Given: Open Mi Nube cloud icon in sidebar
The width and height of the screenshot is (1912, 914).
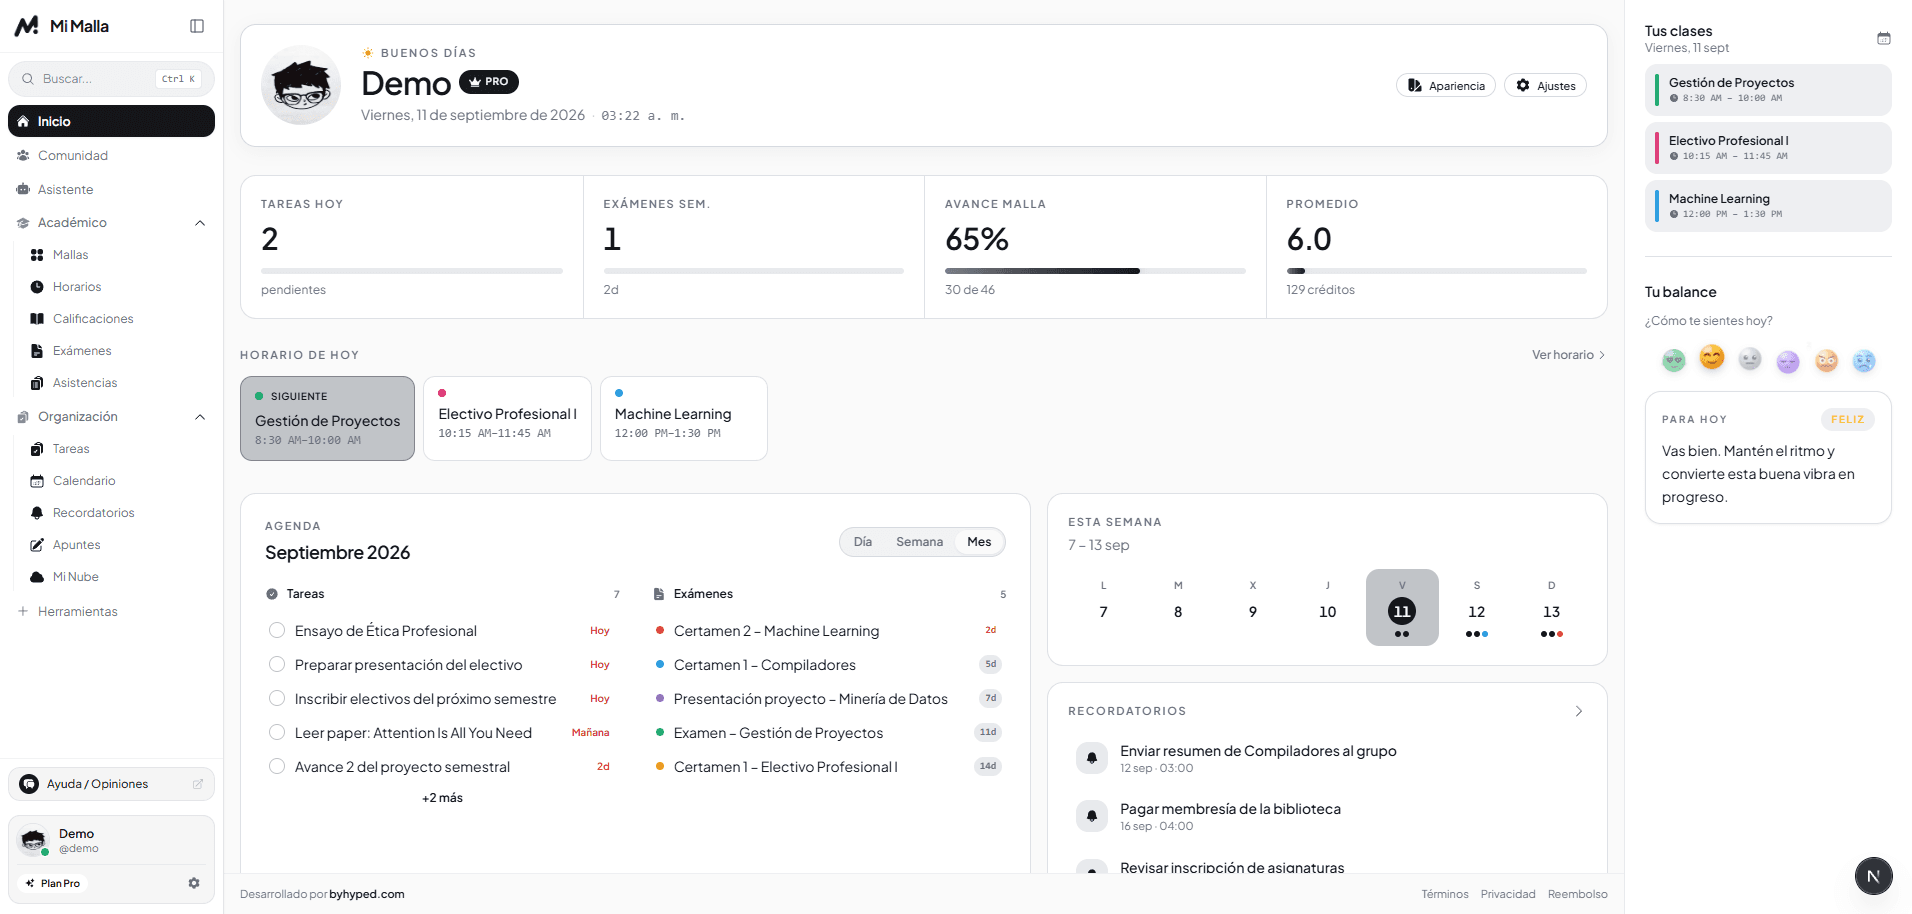Looking at the screenshot, I should (x=37, y=577).
